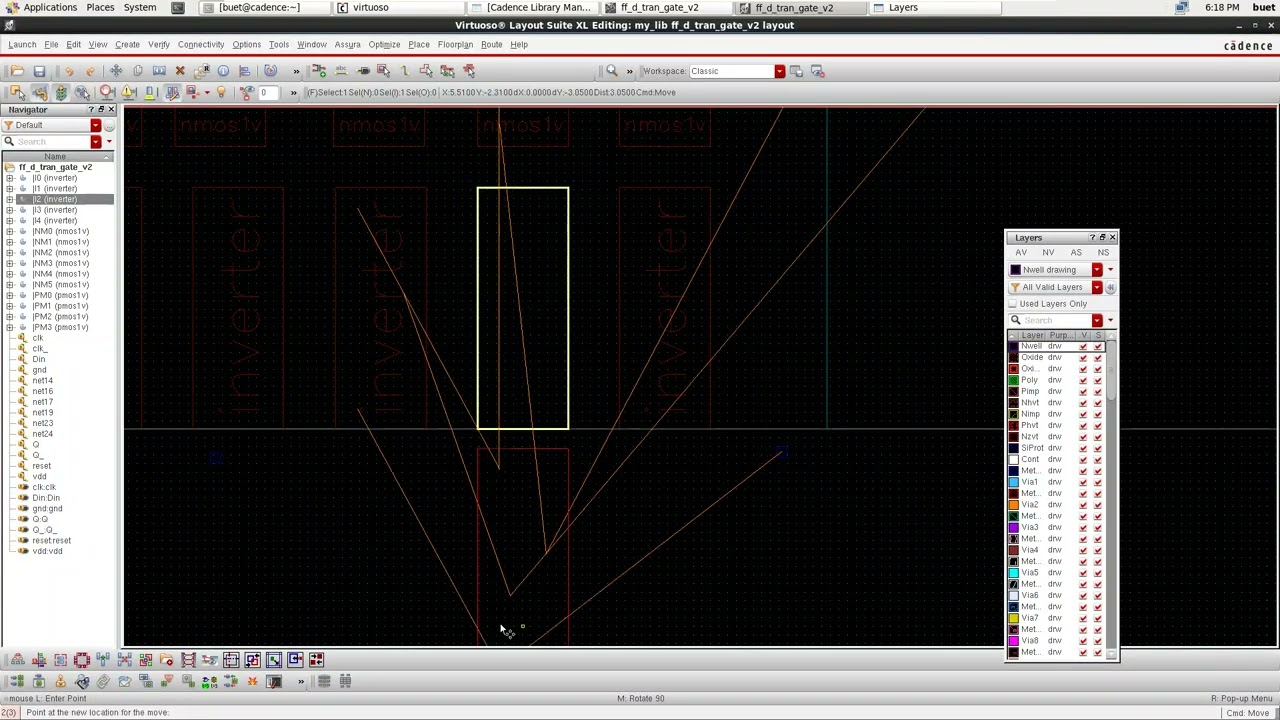Toggle visibility checkbox for Nwell layer
The height and width of the screenshot is (720, 1280).
(1083, 346)
